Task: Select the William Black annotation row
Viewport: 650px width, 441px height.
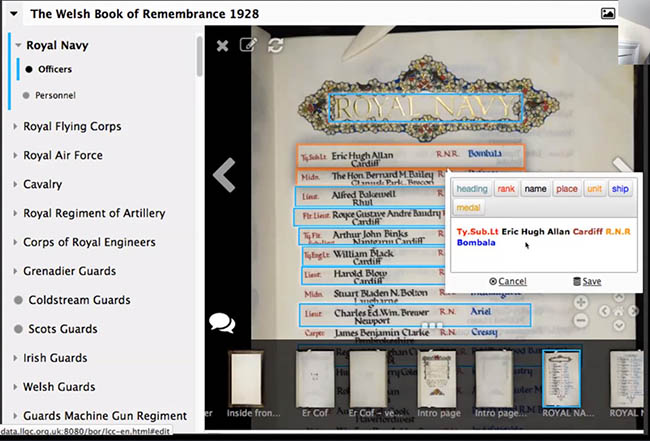Action: coord(374,257)
